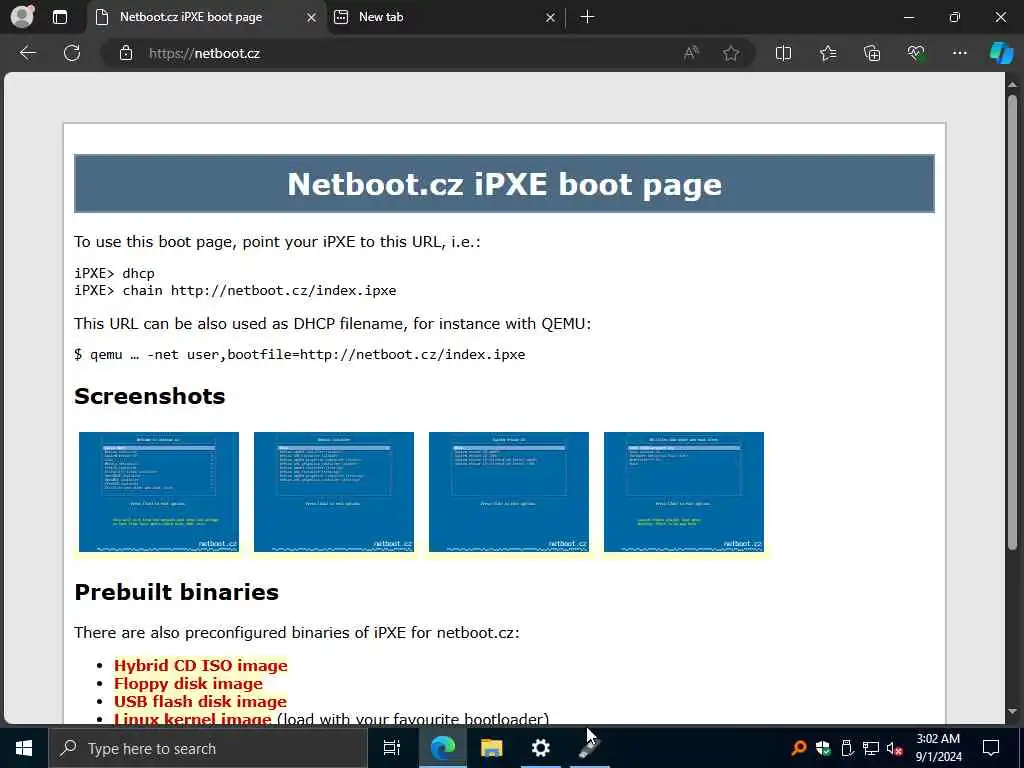Click the iPXE> dhcp line

click(x=114, y=274)
